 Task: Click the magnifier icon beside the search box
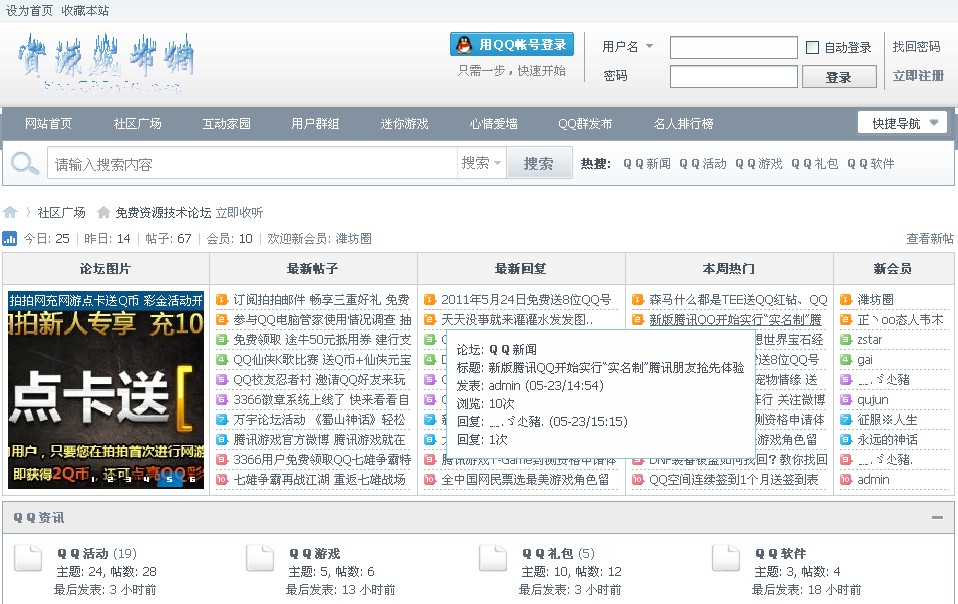pos(24,163)
